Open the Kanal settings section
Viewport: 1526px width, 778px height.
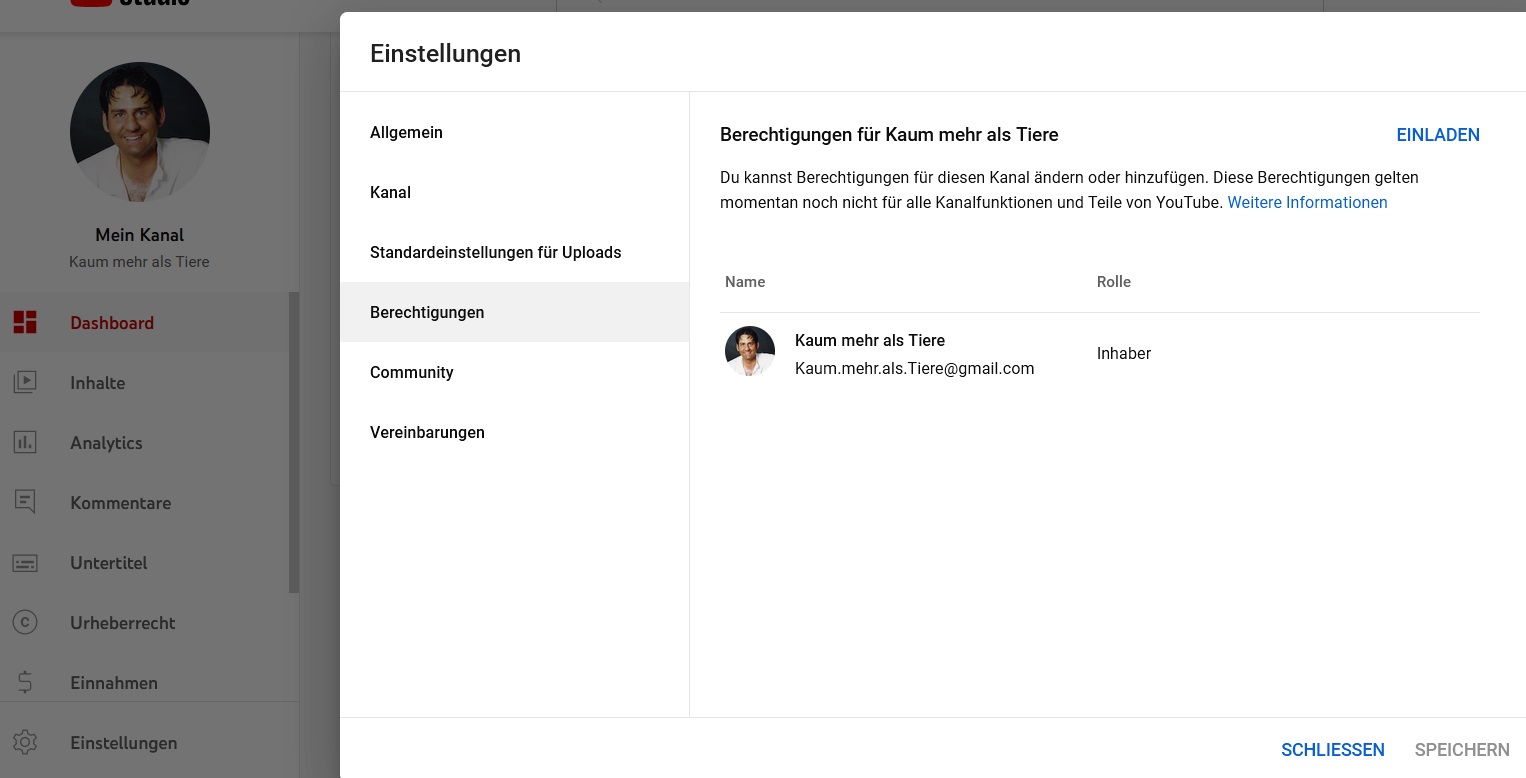(390, 192)
